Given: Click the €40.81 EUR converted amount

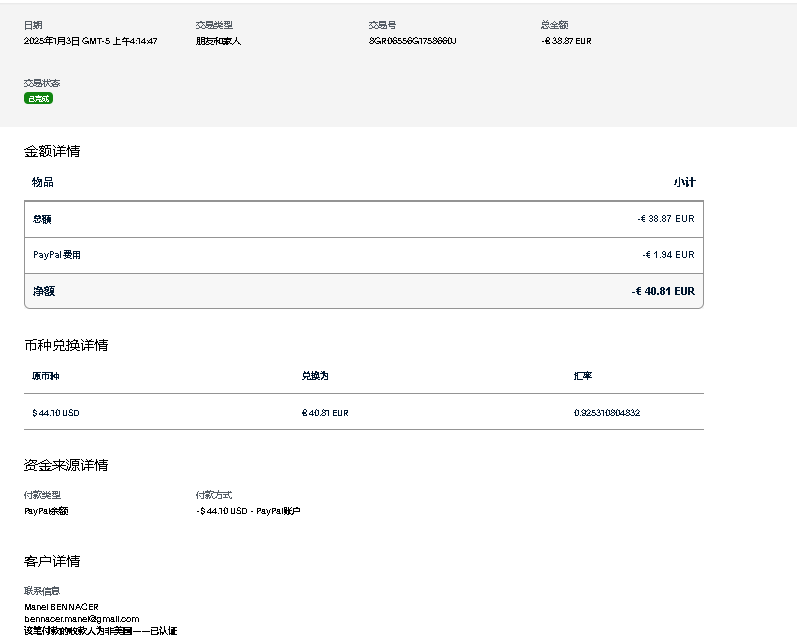Looking at the screenshot, I should (x=325, y=413).
